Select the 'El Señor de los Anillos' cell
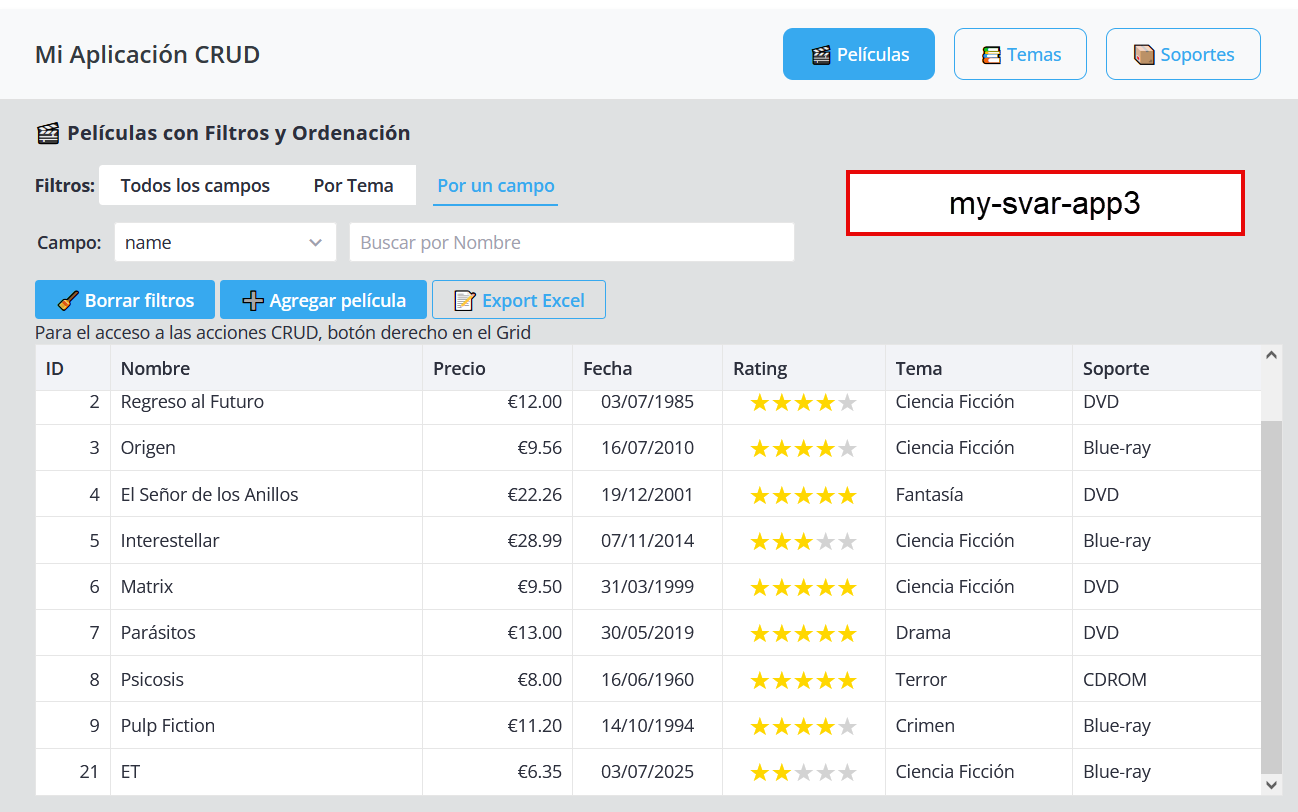 (x=266, y=494)
